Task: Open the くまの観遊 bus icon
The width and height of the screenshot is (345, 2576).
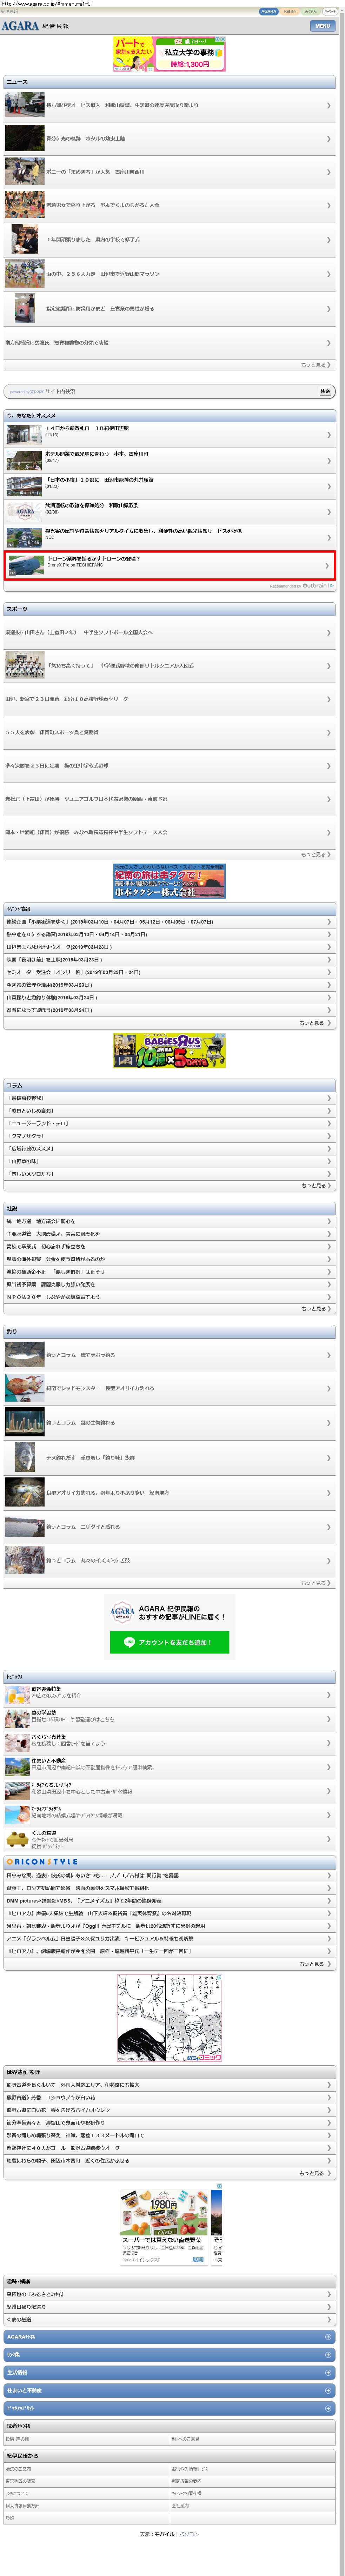Action: pos(17,1839)
